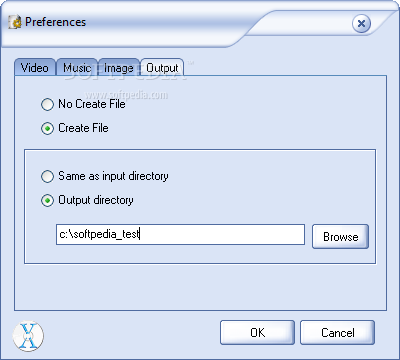Choose the Create File radio option
Screen dimensions: 400x360
tap(47, 128)
